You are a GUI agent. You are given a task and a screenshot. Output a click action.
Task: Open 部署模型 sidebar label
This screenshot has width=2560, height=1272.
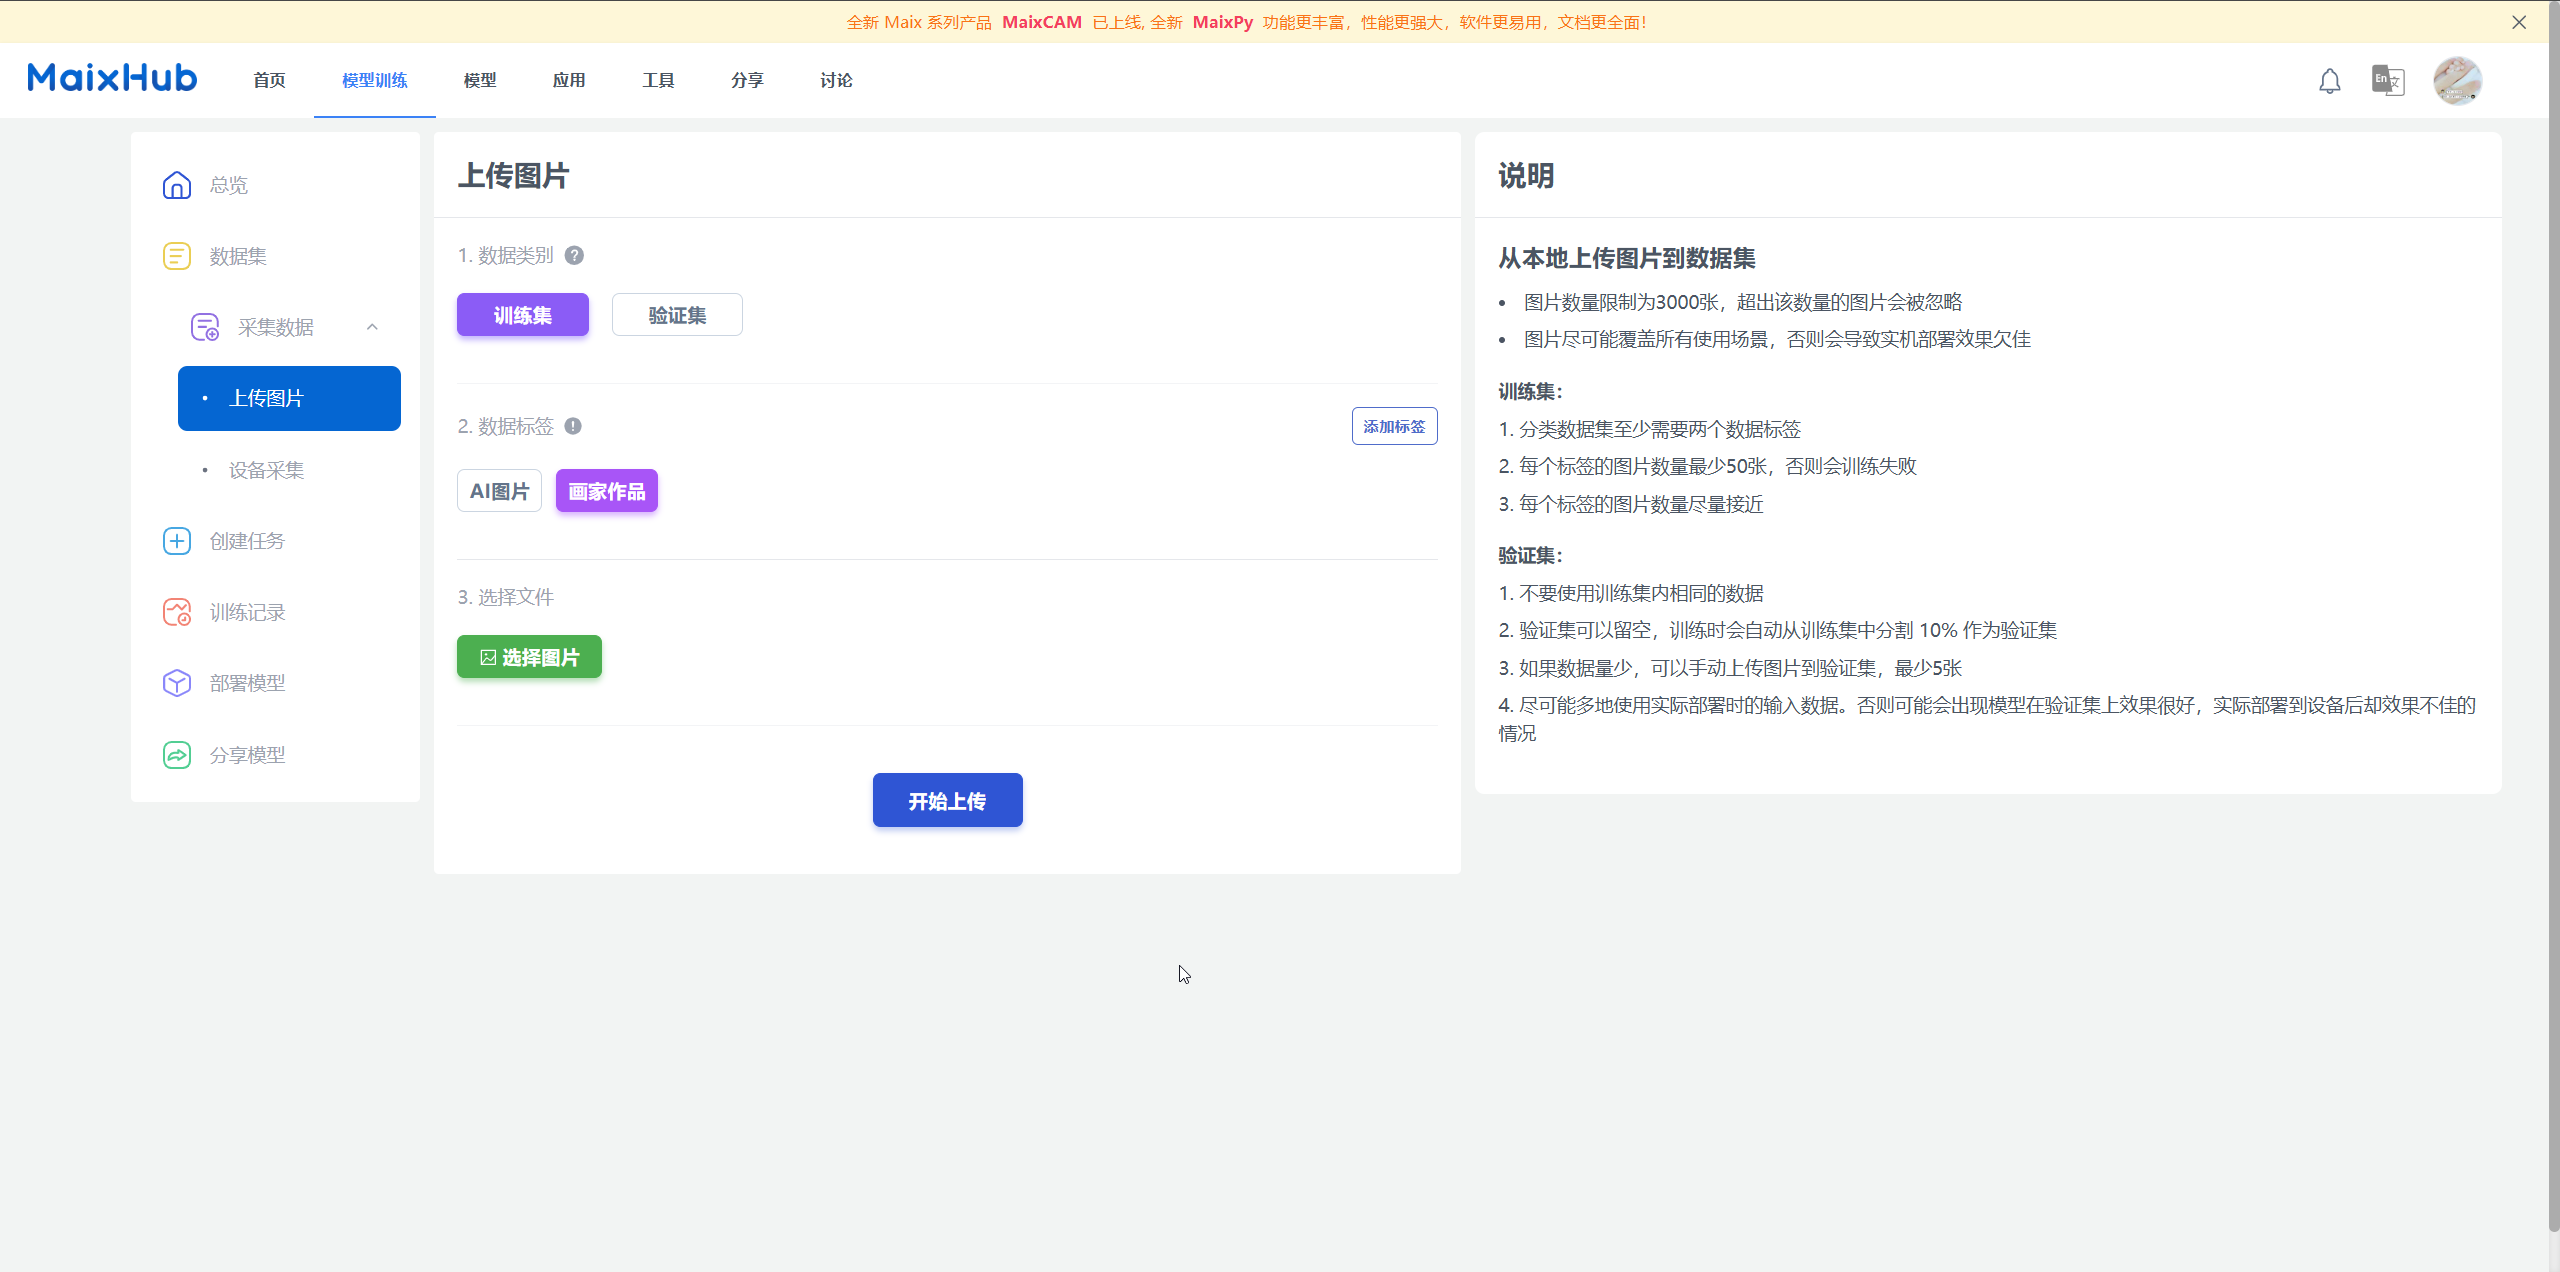pyautogui.click(x=247, y=683)
